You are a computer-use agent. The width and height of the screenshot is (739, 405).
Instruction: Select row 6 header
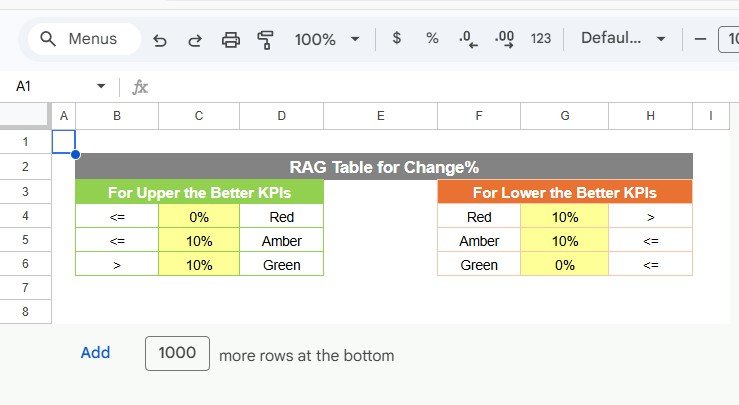pyautogui.click(x=25, y=264)
